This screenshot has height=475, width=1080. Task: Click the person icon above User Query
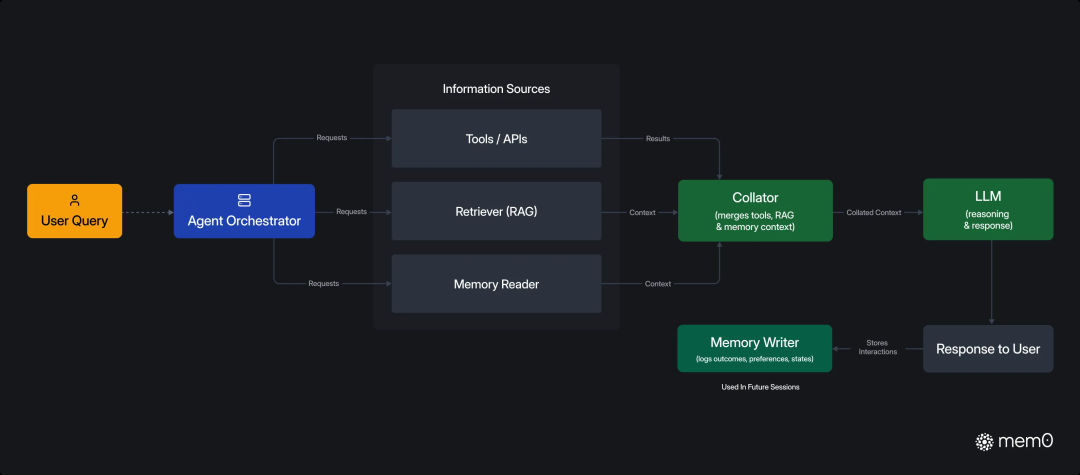click(74, 200)
